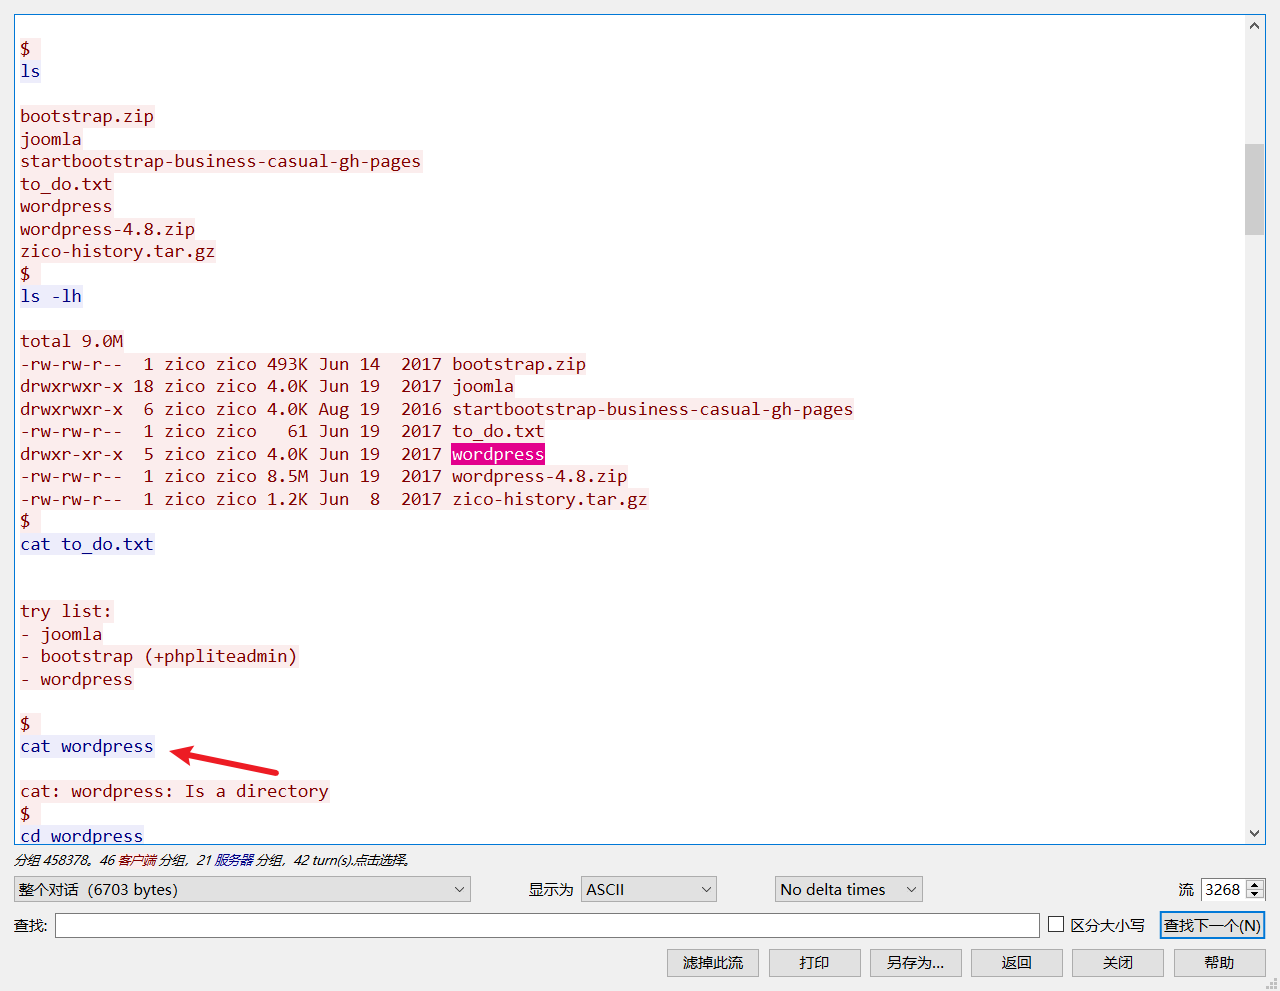Click the stream number field showing 3268
The image size is (1280, 991).
click(1224, 889)
